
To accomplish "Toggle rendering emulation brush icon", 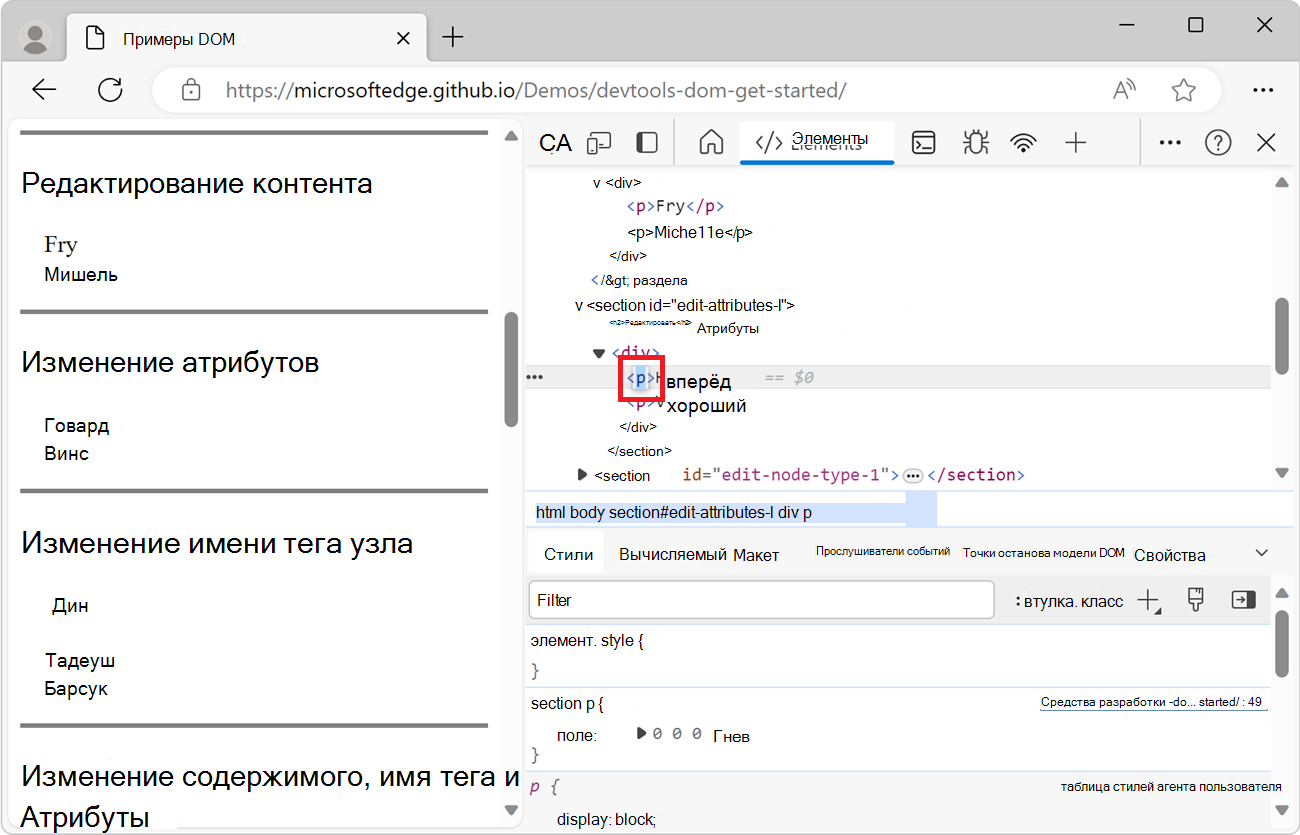I will tap(1195, 599).
